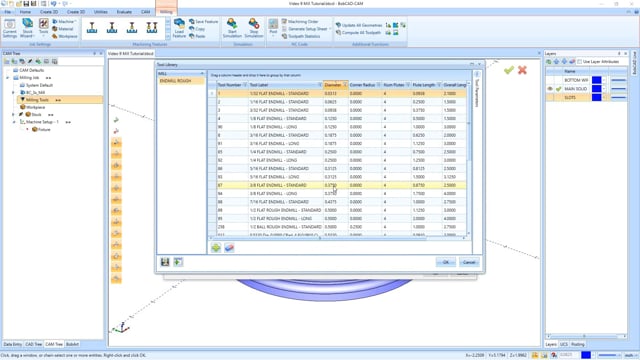This screenshot has width=640, height=360.
Task: Switch to the Create 2D ribbon tab
Action: pyautogui.click(x=49, y=12)
